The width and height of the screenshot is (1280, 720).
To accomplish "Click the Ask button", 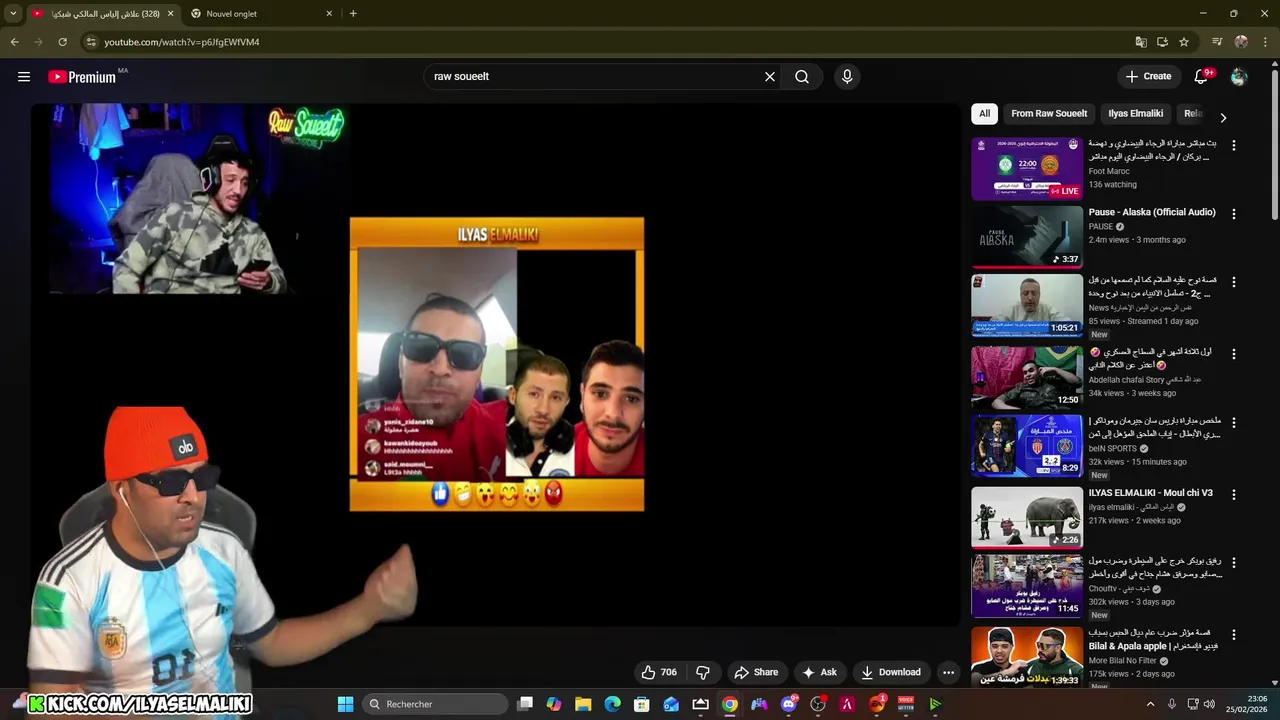I will (819, 672).
